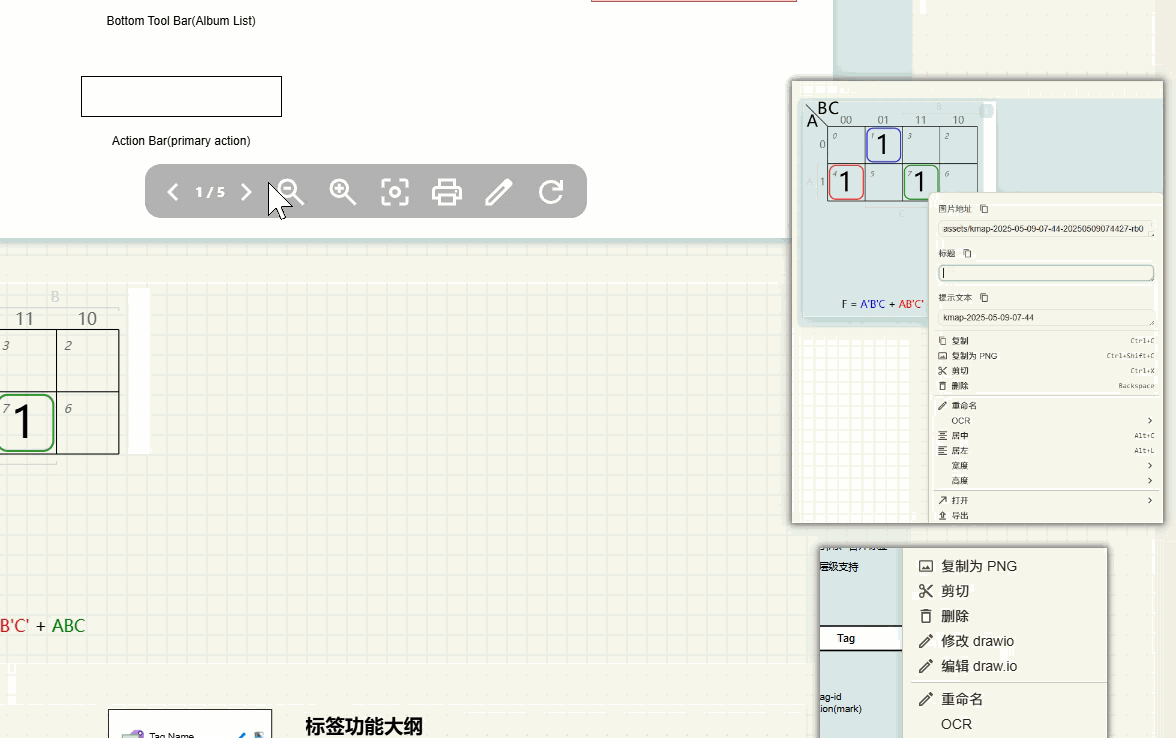Select the print icon in action bar
1176x738 pixels.
(447, 191)
